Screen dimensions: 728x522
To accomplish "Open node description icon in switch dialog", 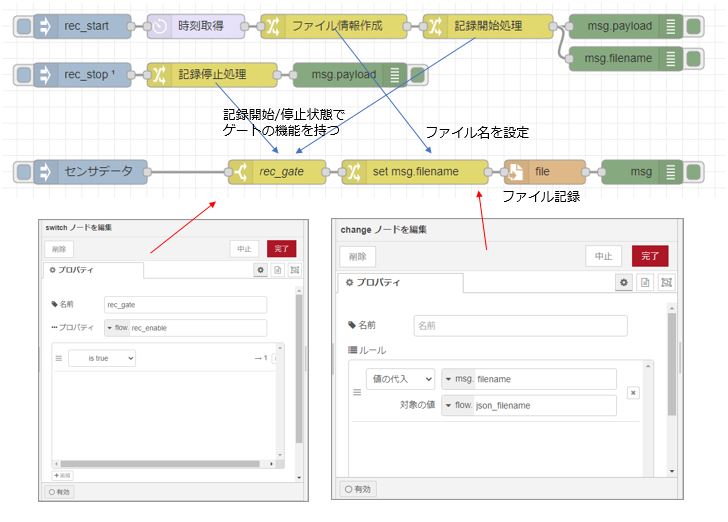I will (x=277, y=270).
